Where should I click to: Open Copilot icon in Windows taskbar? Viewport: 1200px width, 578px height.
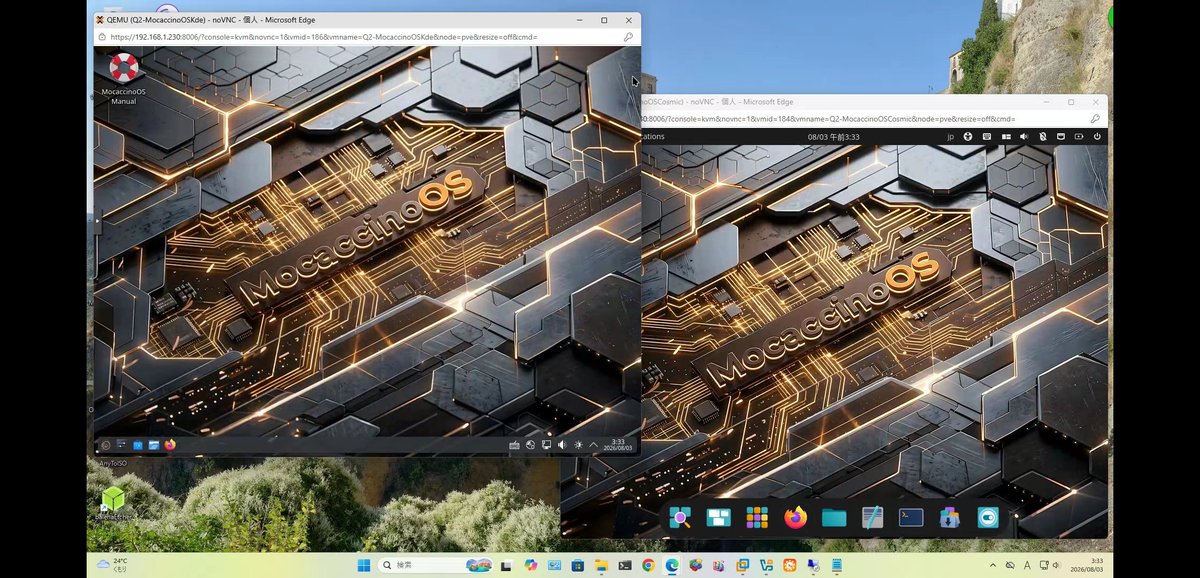(530, 565)
